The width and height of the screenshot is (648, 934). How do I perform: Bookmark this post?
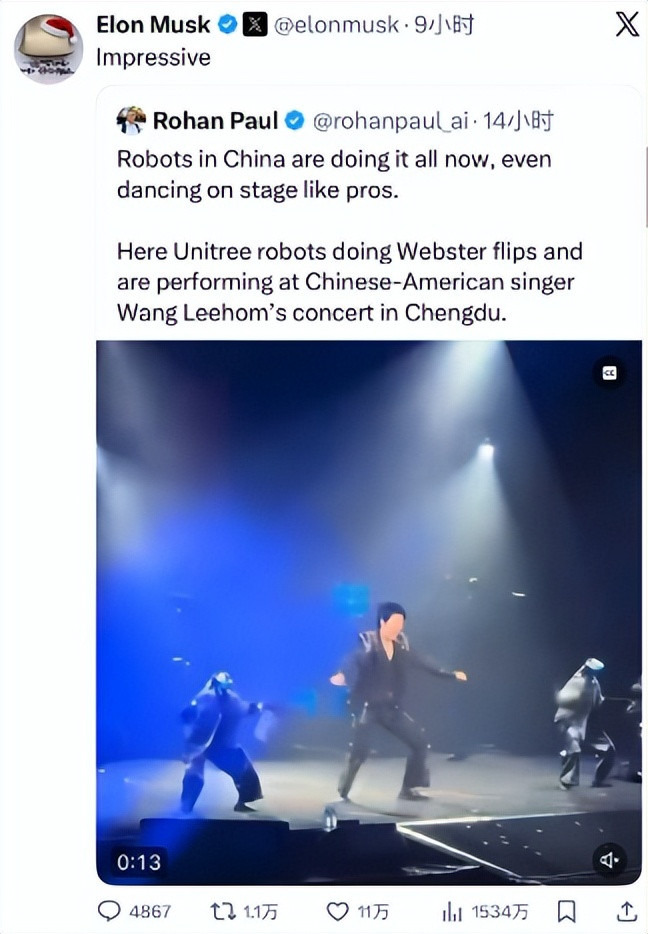(x=566, y=911)
